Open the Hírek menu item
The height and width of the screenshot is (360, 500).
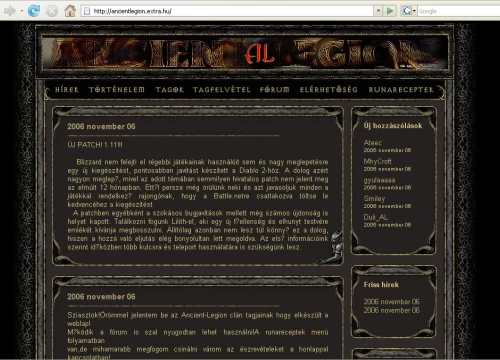[67, 90]
